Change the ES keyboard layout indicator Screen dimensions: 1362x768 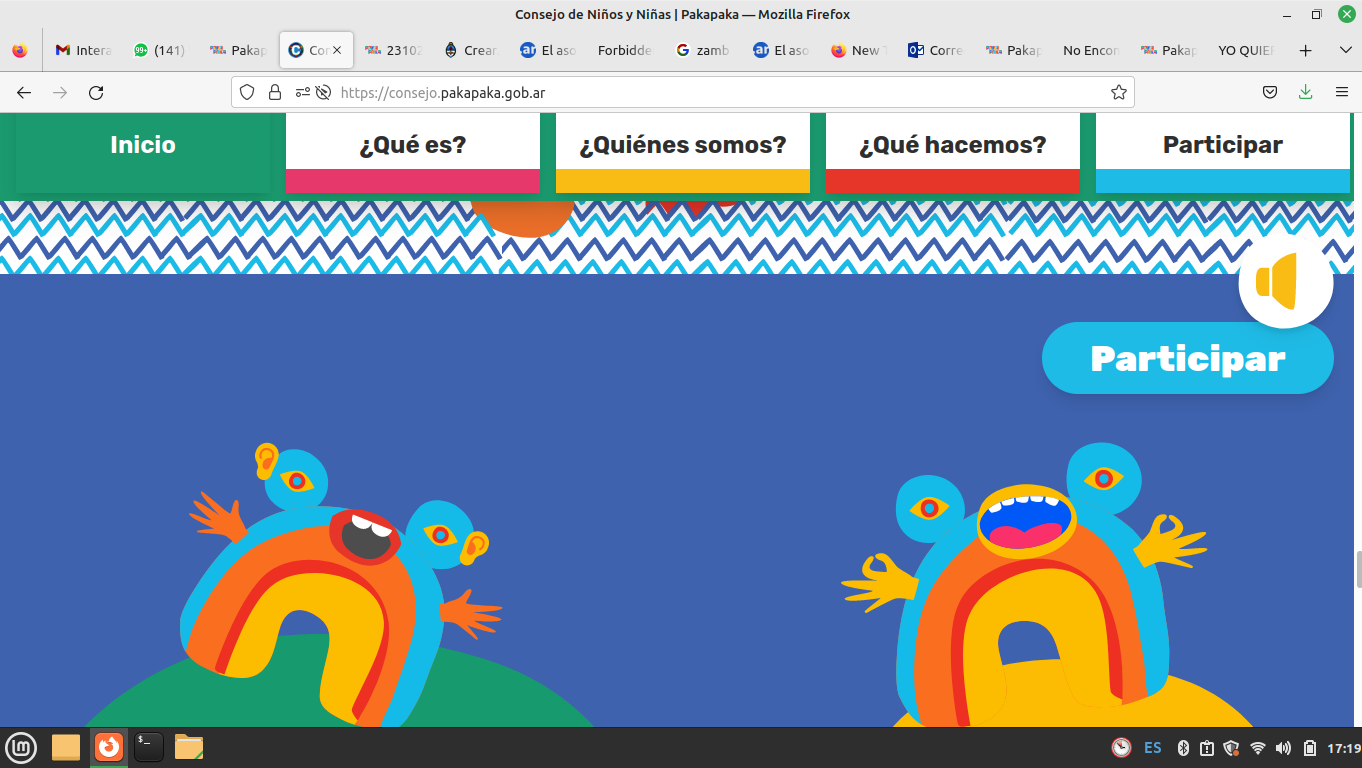(1153, 748)
